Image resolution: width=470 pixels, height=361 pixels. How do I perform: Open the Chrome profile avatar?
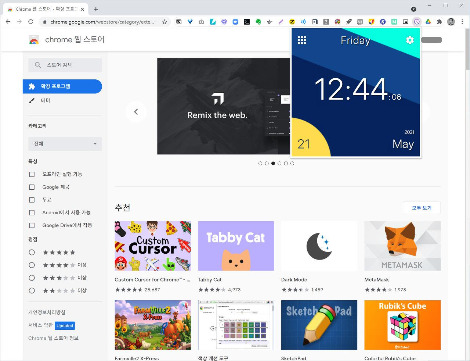click(451, 22)
